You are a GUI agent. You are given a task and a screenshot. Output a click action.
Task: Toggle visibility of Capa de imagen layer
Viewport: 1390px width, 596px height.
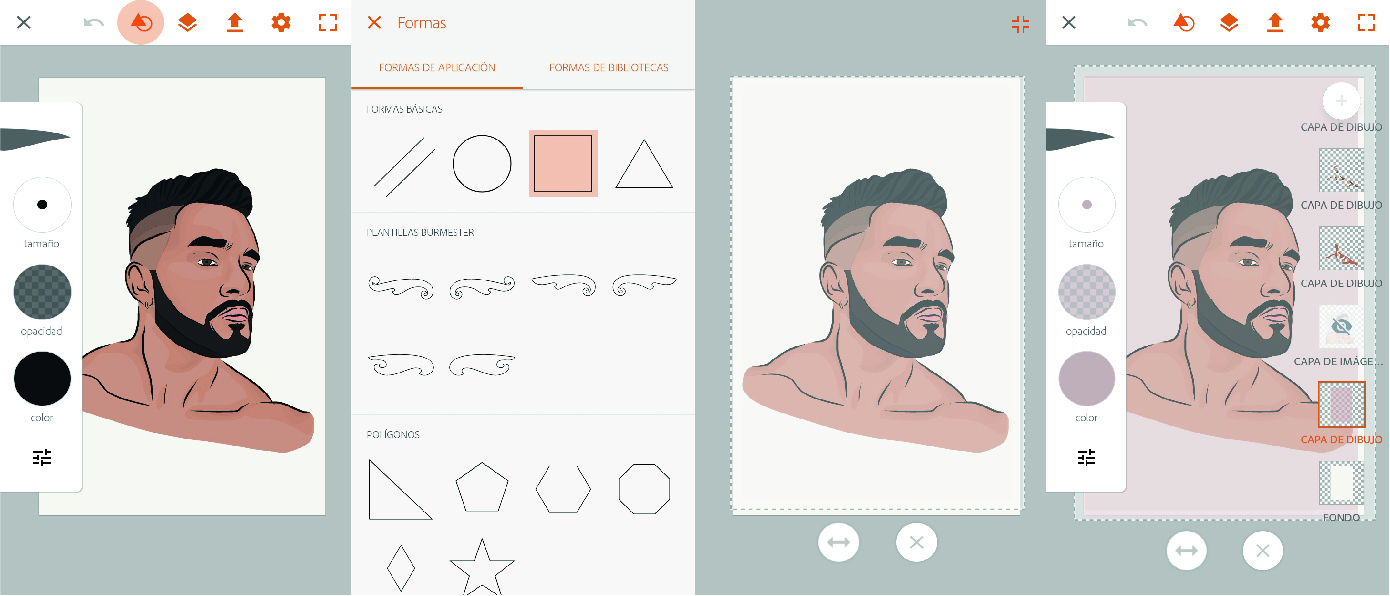[1342, 326]
